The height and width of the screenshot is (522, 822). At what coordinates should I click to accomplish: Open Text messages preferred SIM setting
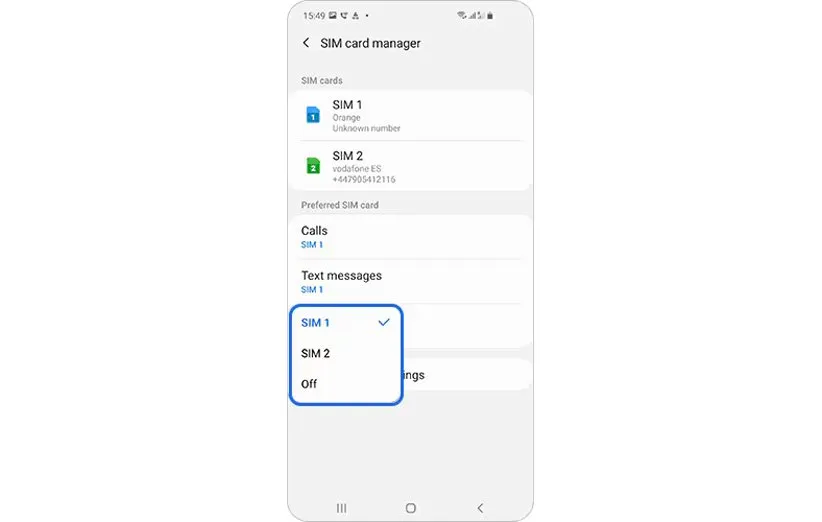point(410,281)
